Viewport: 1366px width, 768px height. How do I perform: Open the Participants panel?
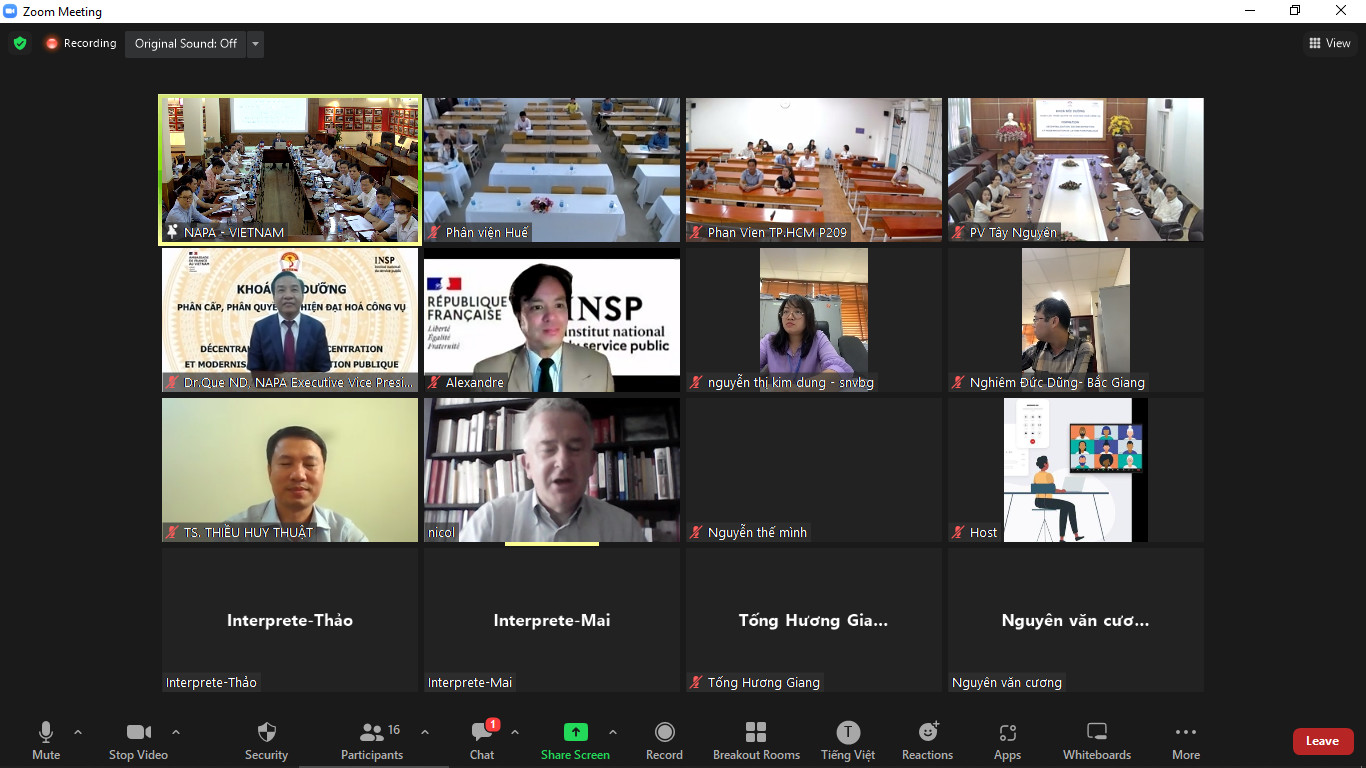(372, 741)
